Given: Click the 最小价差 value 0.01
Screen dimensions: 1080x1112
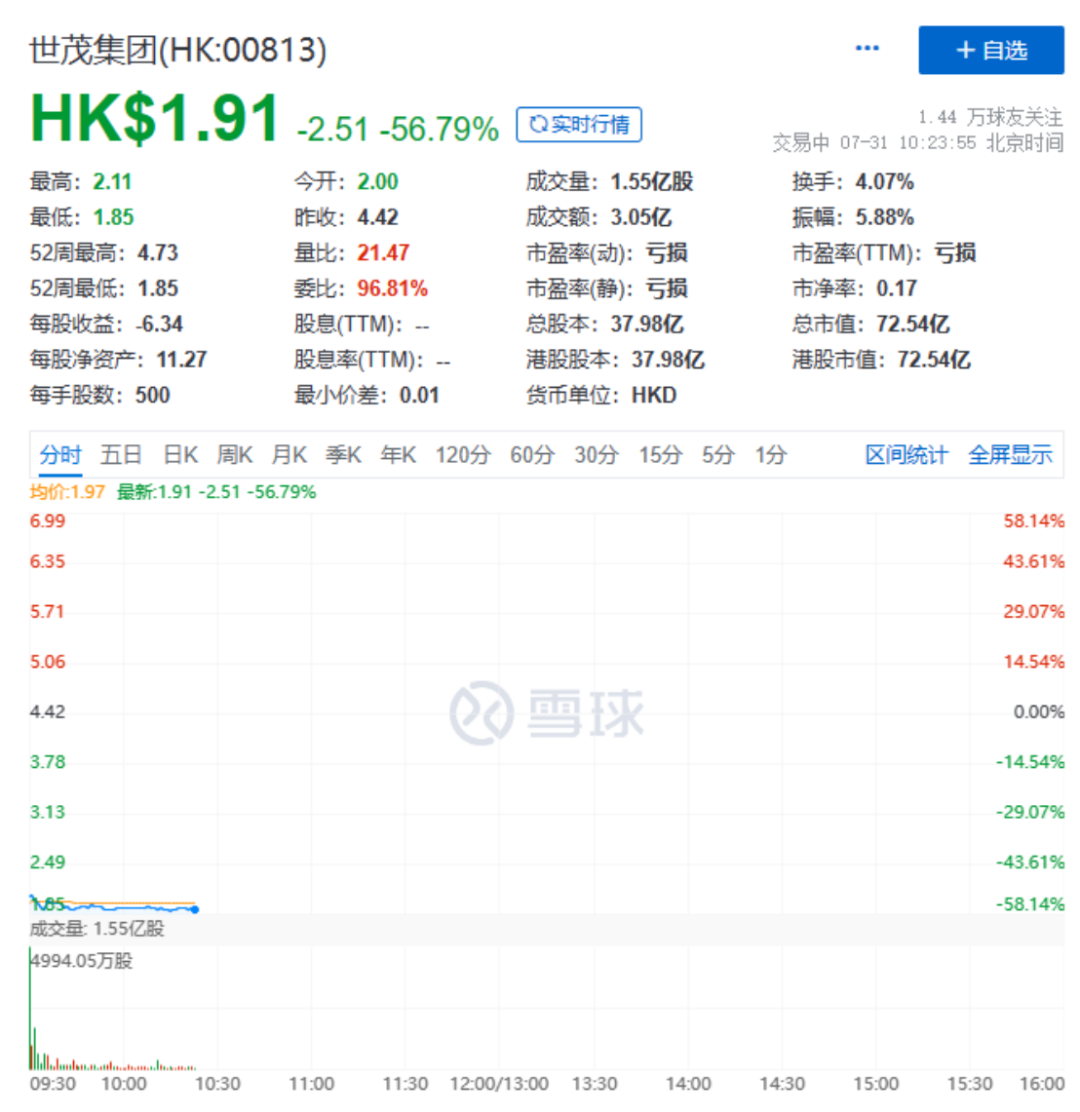Looking at the screenshot, I should click(419, 395).
